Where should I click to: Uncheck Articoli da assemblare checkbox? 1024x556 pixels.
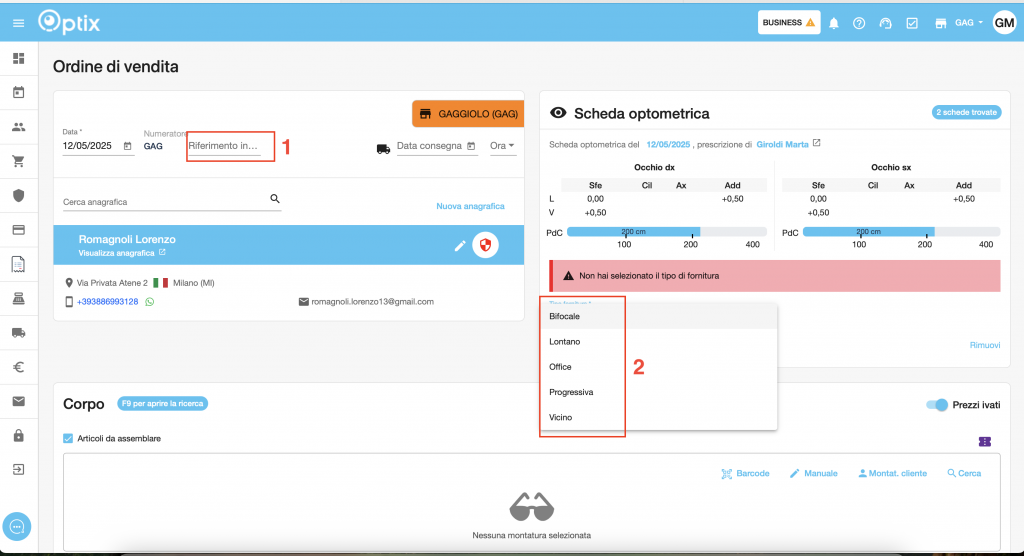pyautogui.click(x=68, y=438)
